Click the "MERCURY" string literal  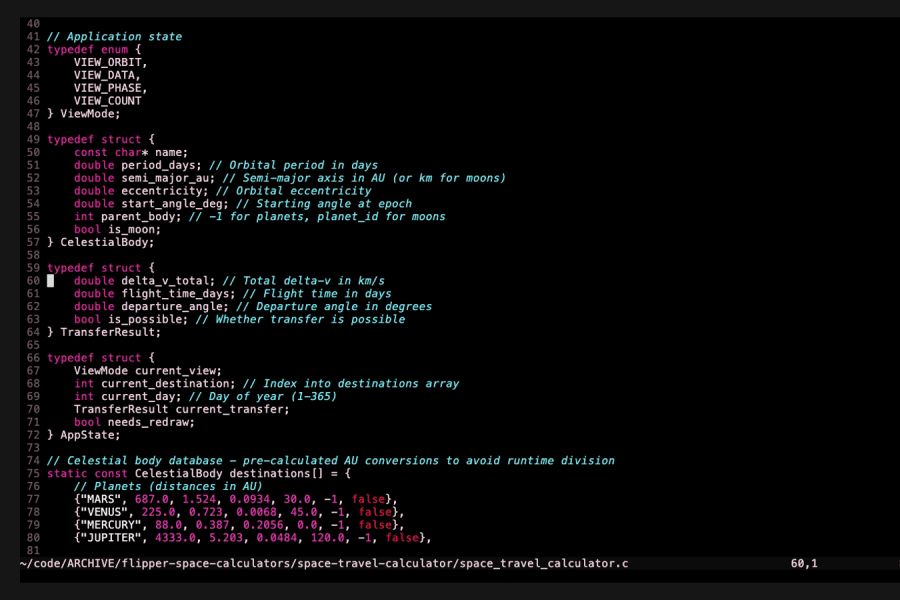pyautogui.click(x=111, y=525)
